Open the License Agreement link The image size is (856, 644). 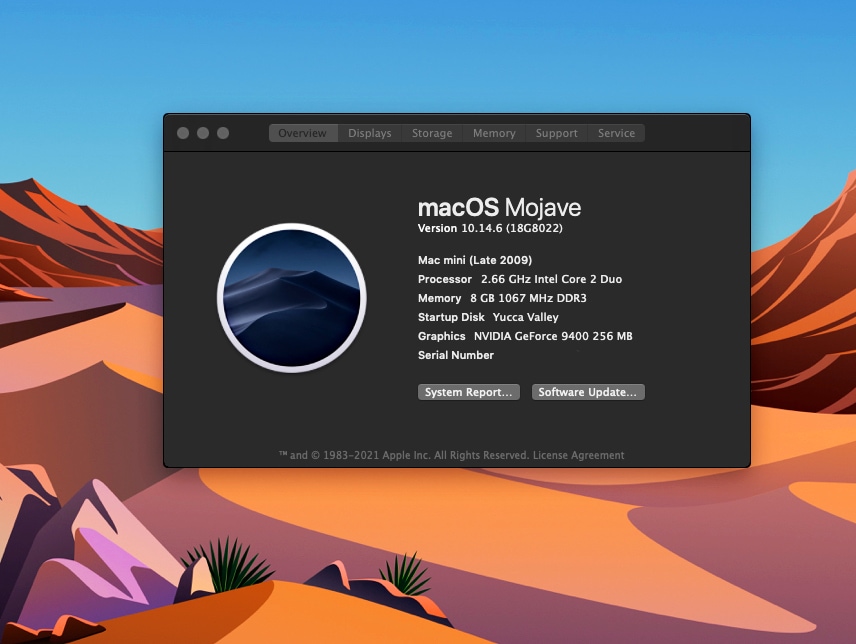pos(578,455)
